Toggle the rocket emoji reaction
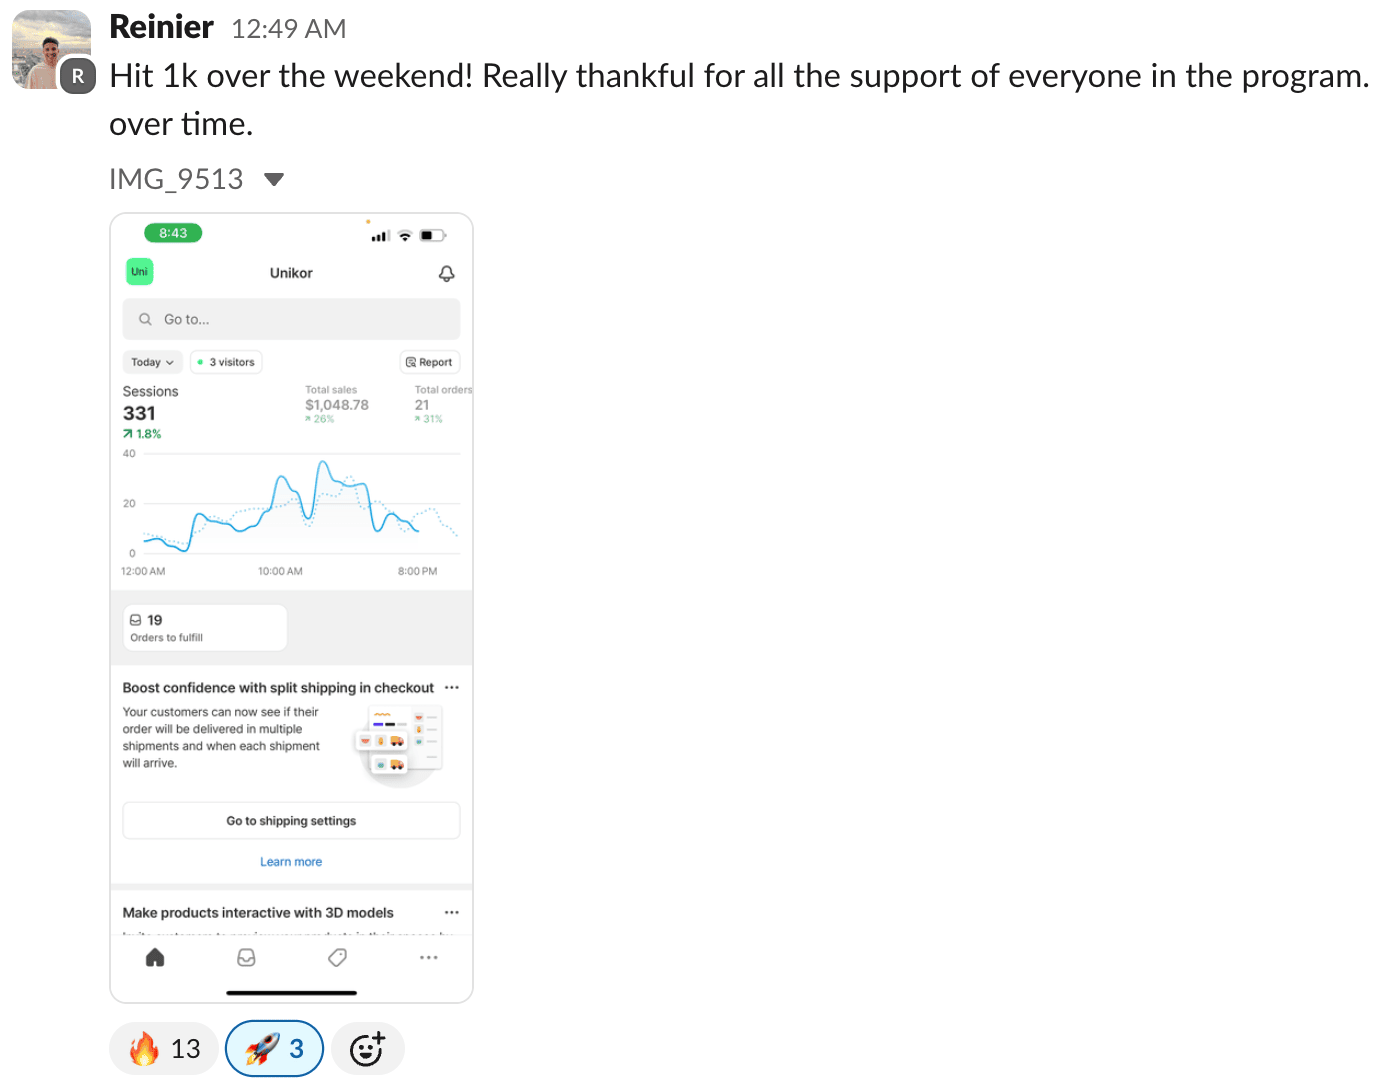Image resolution: width=1374 pixels, height=1082 pixels. [x=275, y=1049]
